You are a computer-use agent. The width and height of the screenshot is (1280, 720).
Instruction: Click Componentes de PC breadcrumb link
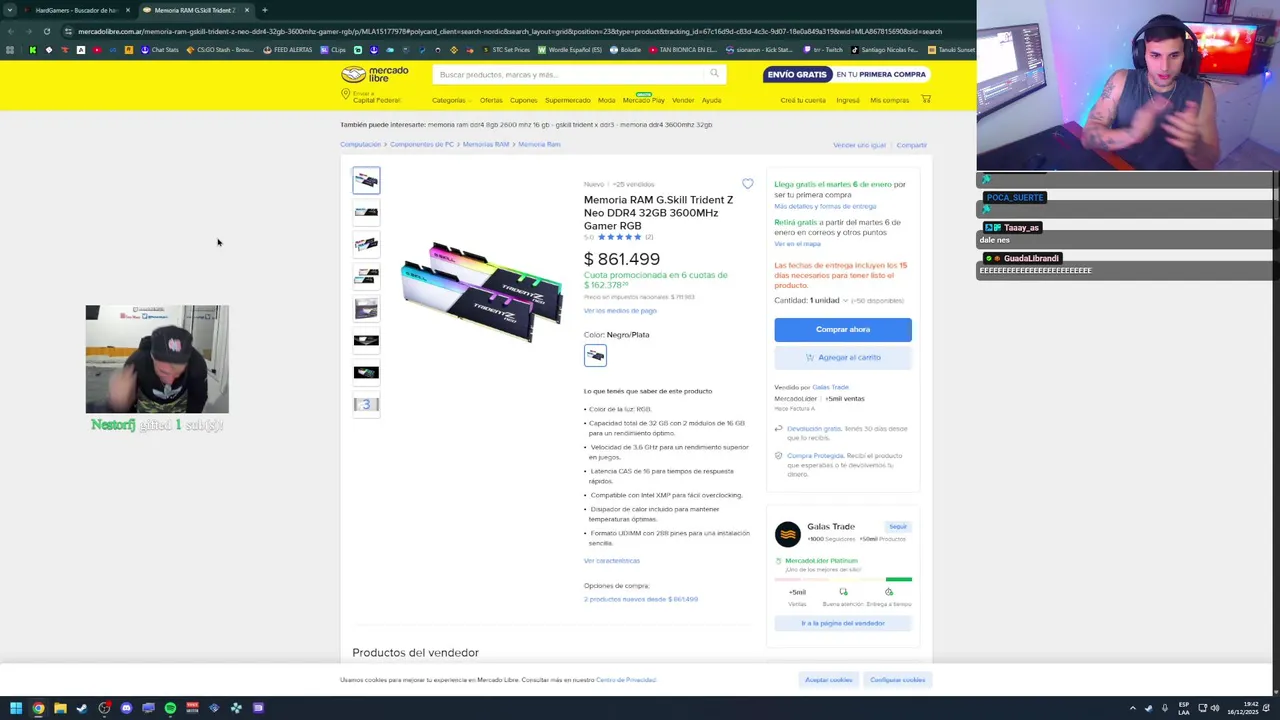click(422, 144)
